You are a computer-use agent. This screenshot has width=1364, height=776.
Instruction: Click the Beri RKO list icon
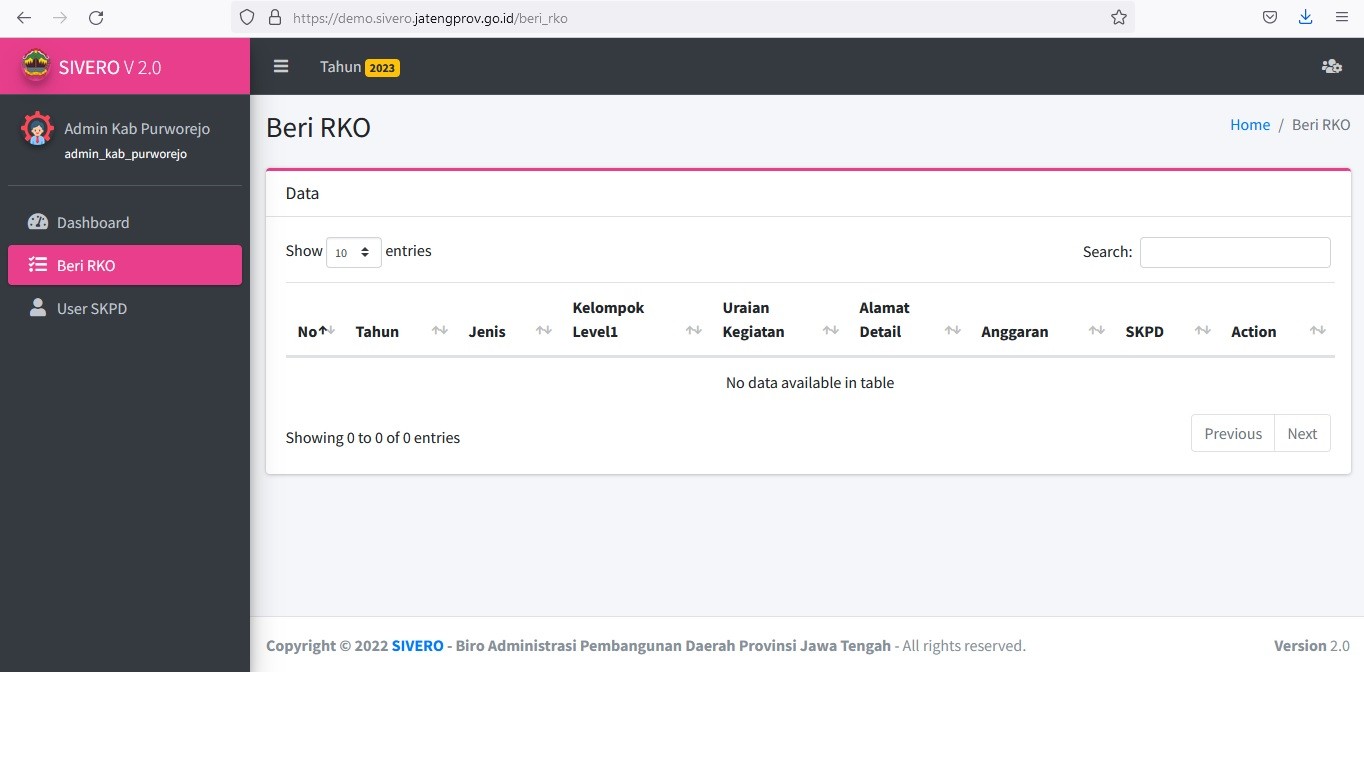[x=38, y=265]
